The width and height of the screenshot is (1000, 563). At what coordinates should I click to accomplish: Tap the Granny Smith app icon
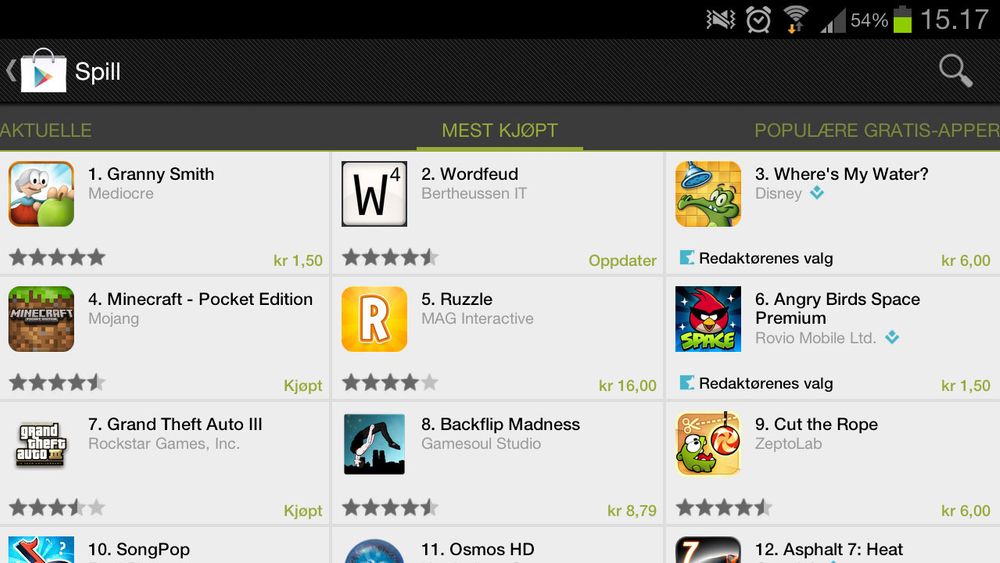pyautogui.click(x=41, y=194)
